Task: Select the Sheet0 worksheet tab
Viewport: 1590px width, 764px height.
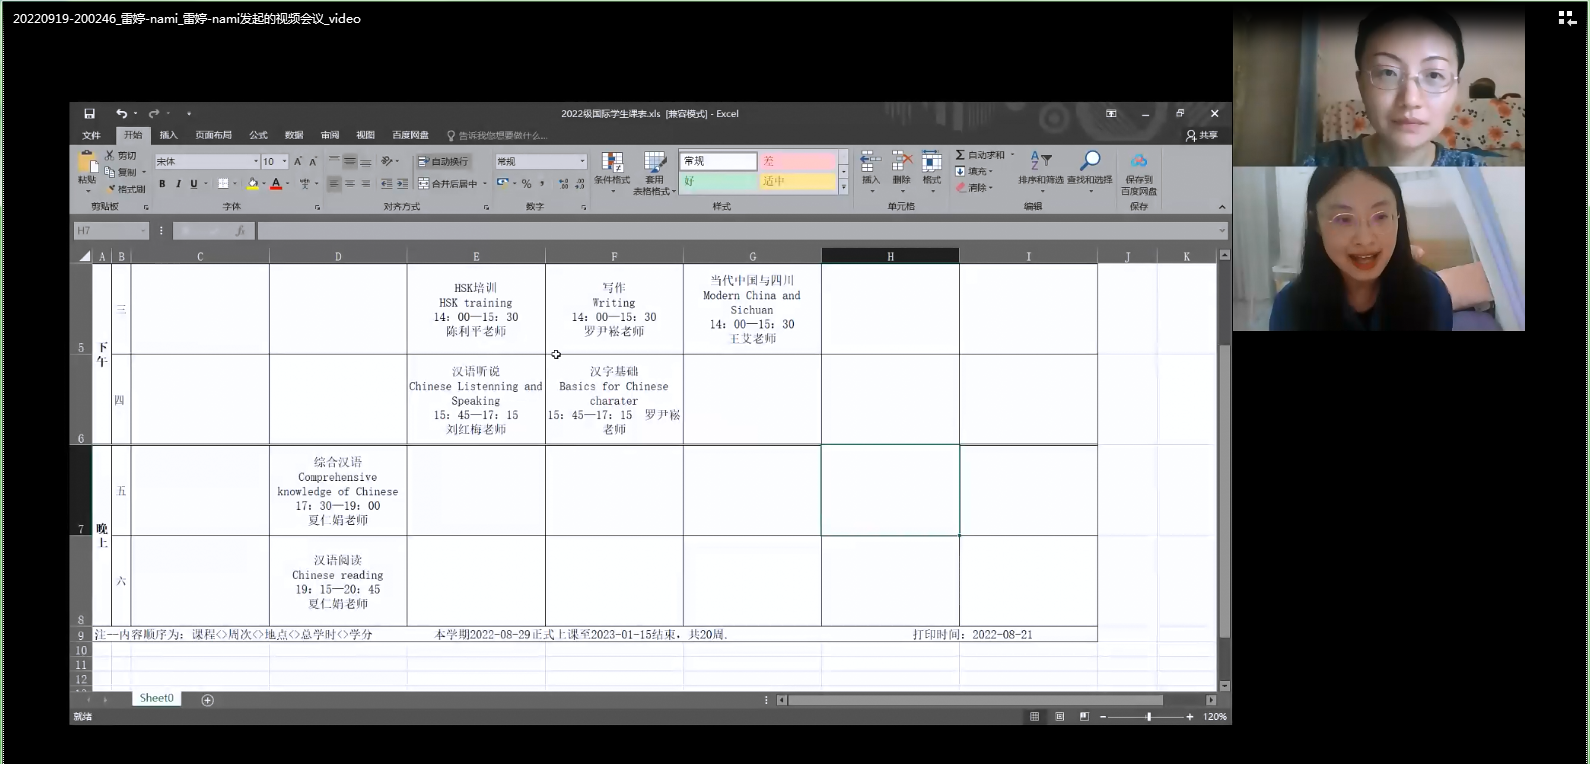Action: [x=157, y=698]
